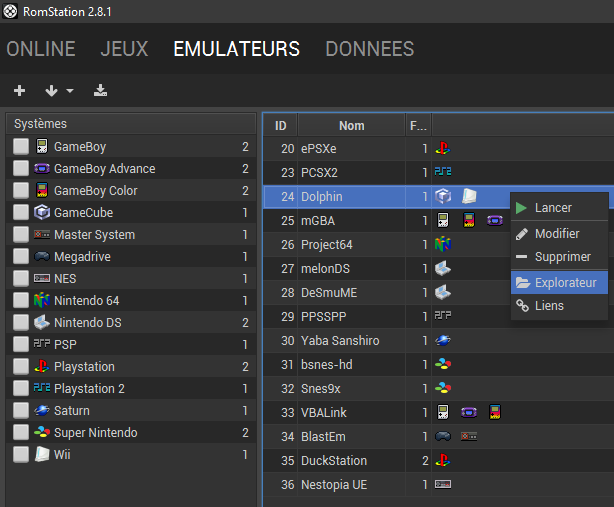This screenshot has height=507, width=614.
Task: Select the DuckStation emulator name
Action: coord(334,461)
